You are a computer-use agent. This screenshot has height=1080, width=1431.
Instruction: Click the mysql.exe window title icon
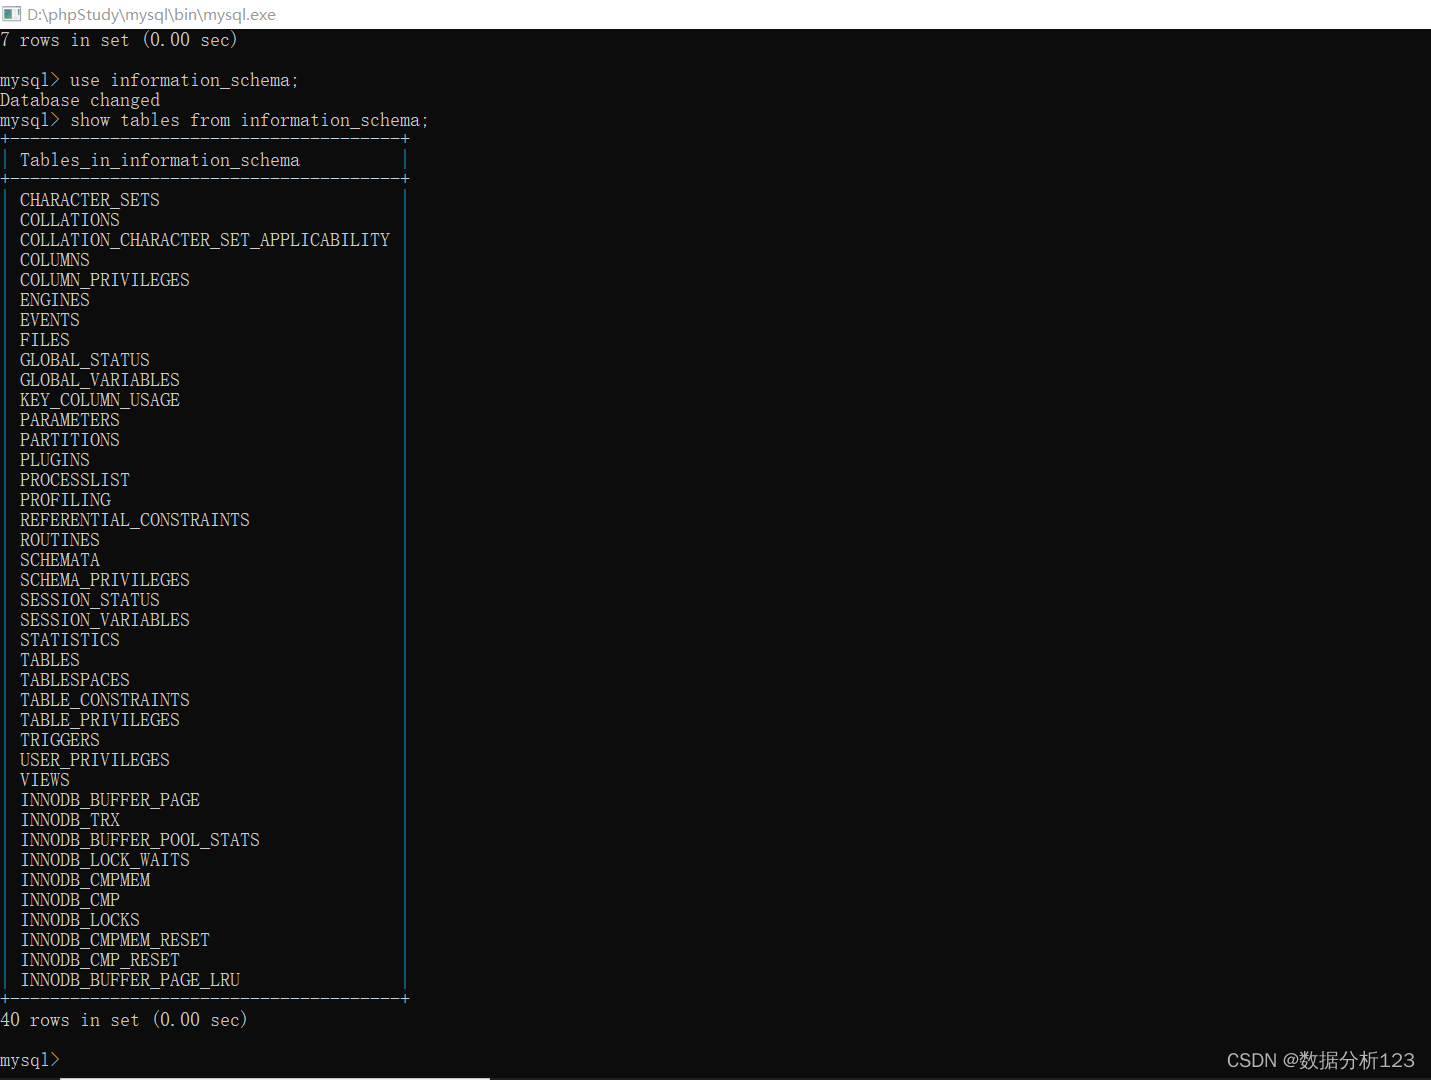(x=11, y=14)
